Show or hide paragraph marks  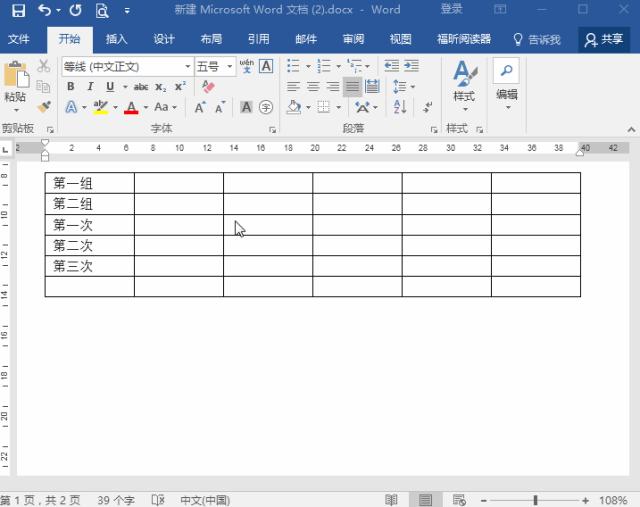click(x=427, y=107)
